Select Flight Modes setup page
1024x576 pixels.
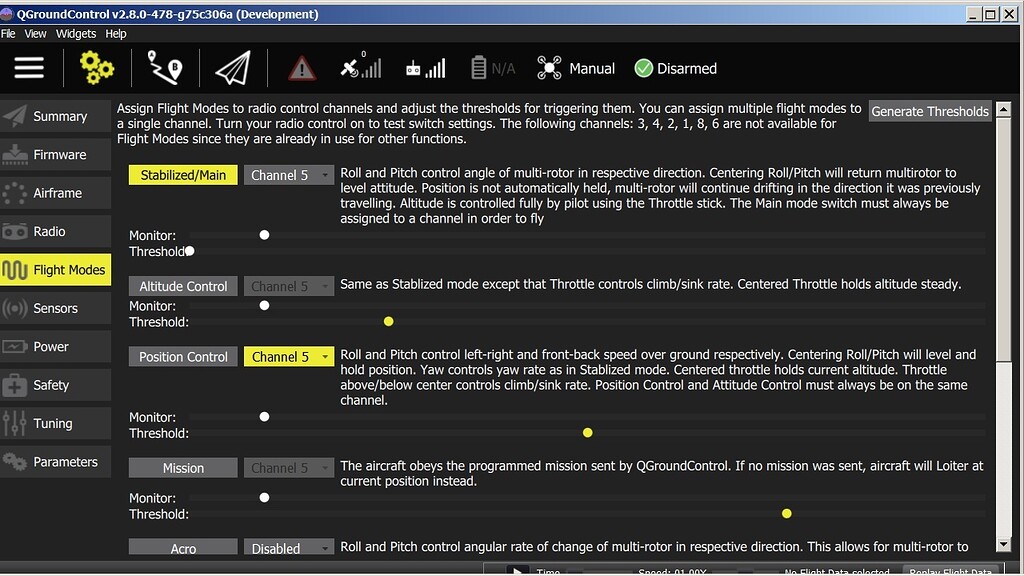[x=56, y=270]
